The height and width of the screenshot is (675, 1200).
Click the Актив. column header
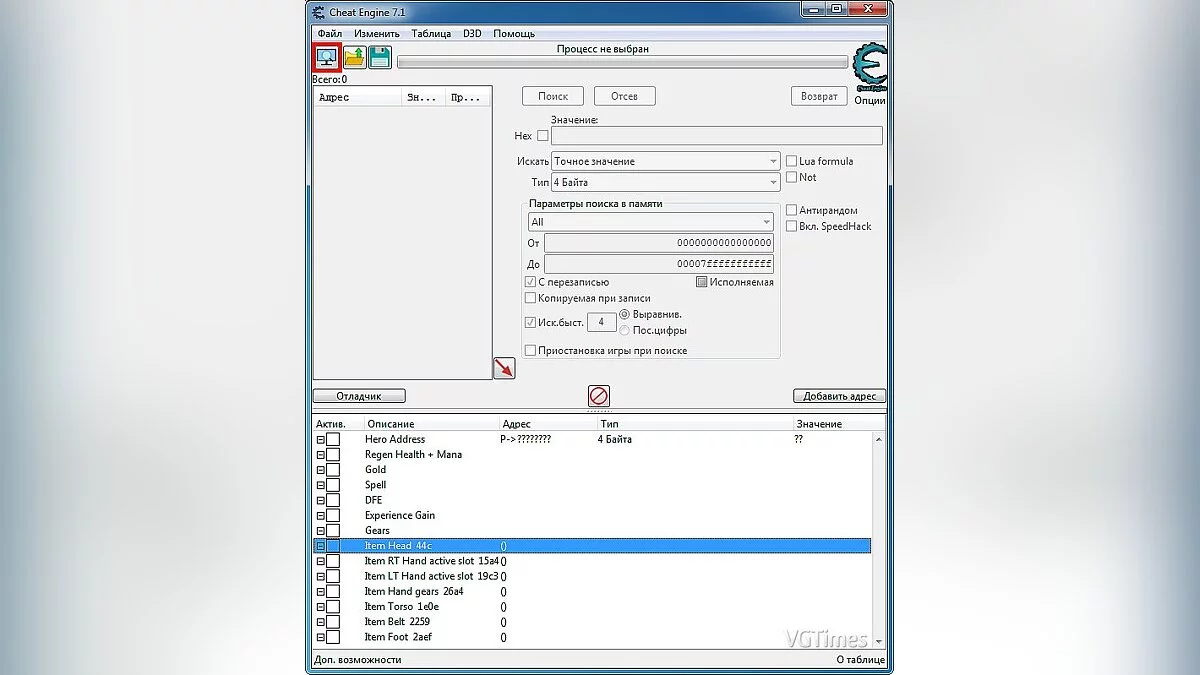337,424
